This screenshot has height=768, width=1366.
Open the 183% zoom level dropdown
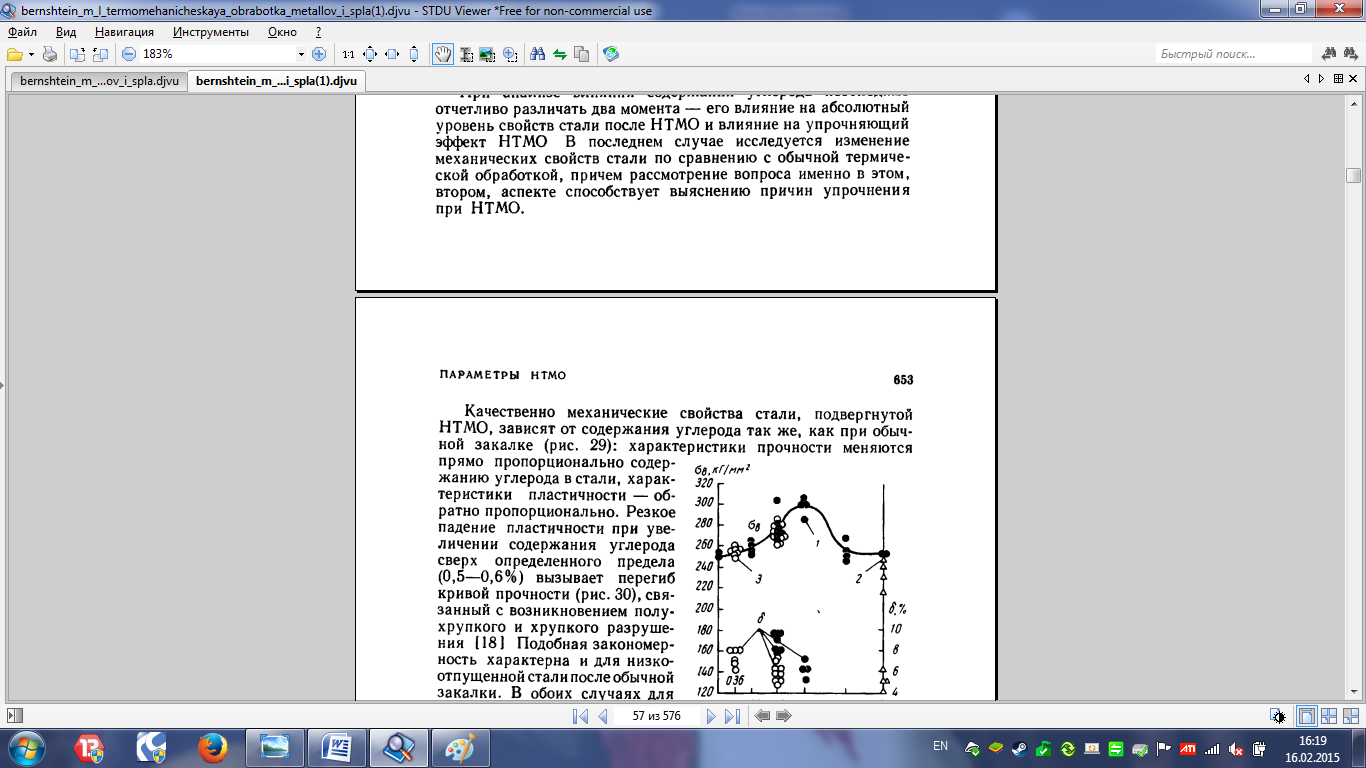click(301, 54)
